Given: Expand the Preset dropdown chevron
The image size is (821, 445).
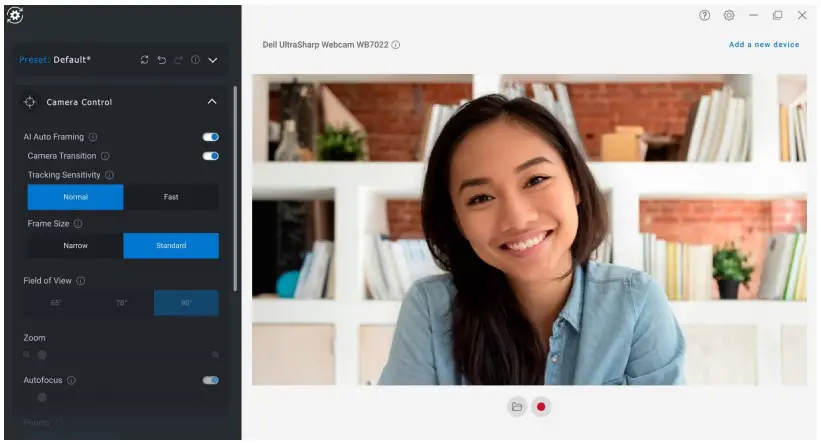Looking at the screenshot, I should (213, 60).
